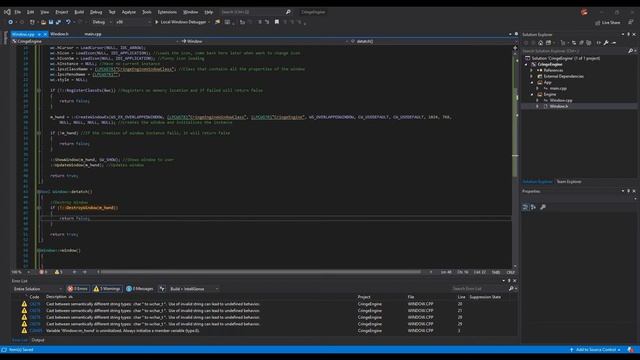Open the Build + IntelliSense dropdown
Viewport: 640px width, 360px height.
pos(194,289)
